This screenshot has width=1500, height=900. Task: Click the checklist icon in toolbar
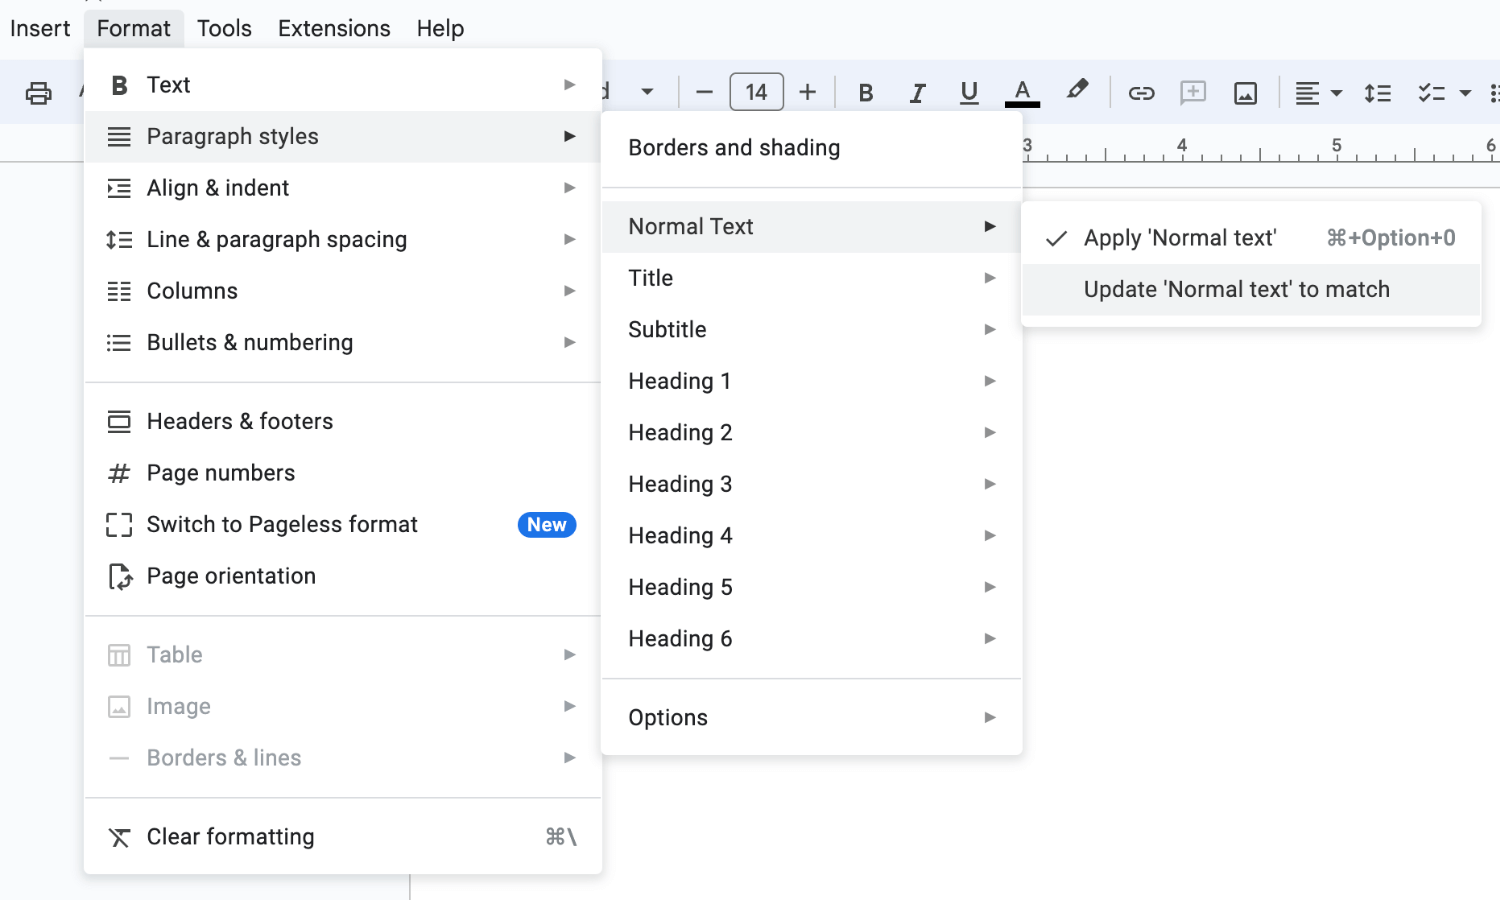click(x=1432, y=93)
